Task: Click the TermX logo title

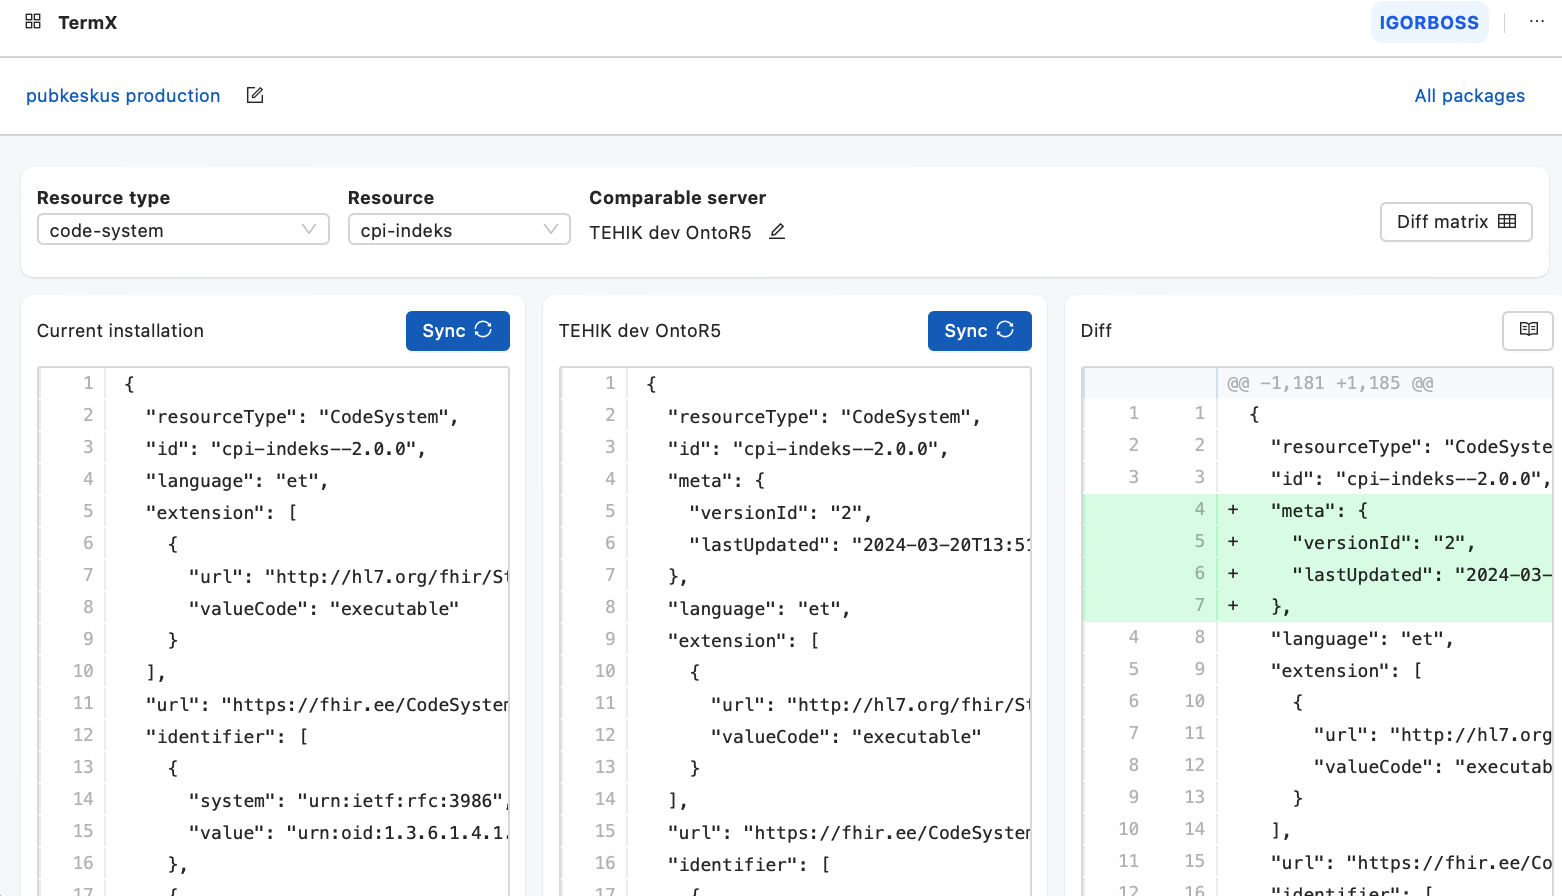Action: pyautogui.click(x=88, y=23)
